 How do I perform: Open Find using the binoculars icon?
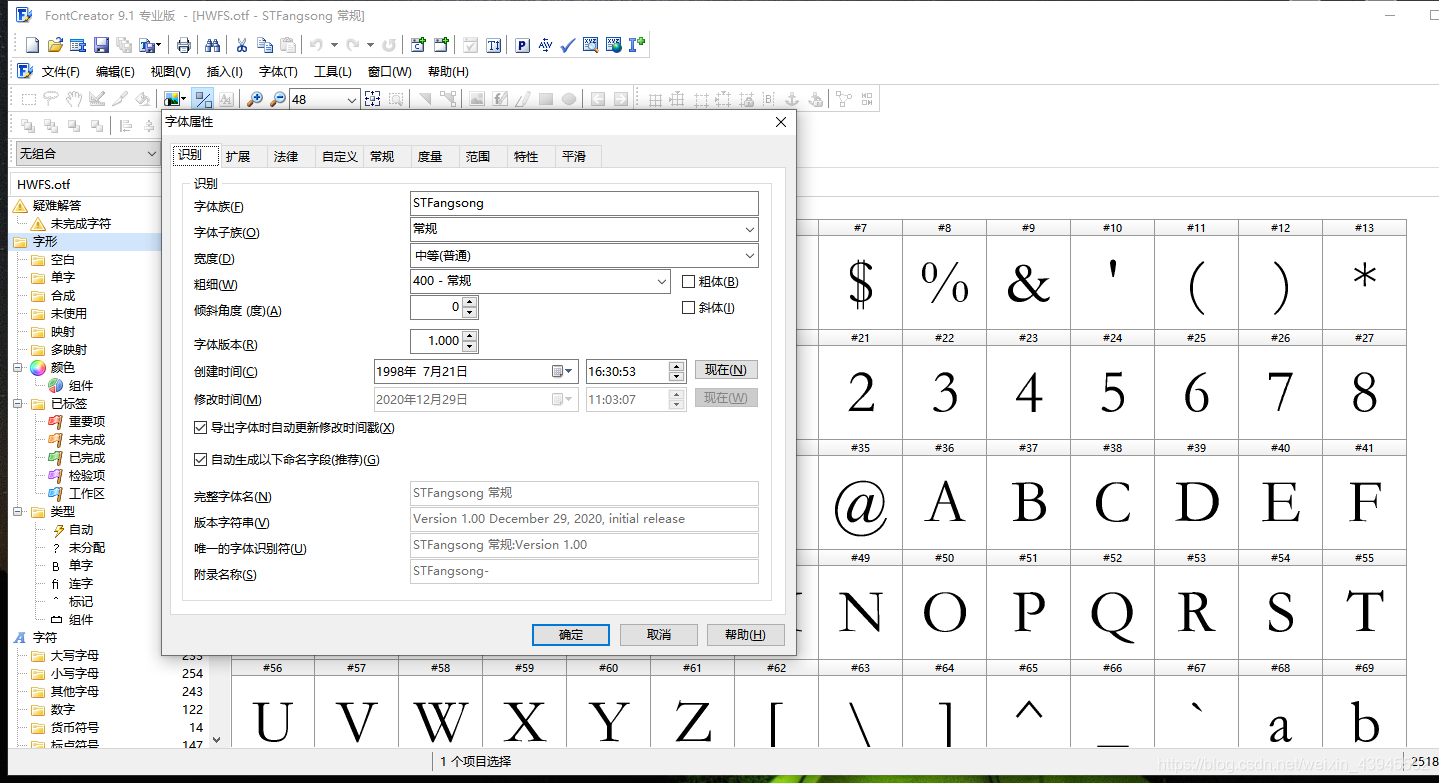(212, 45)
